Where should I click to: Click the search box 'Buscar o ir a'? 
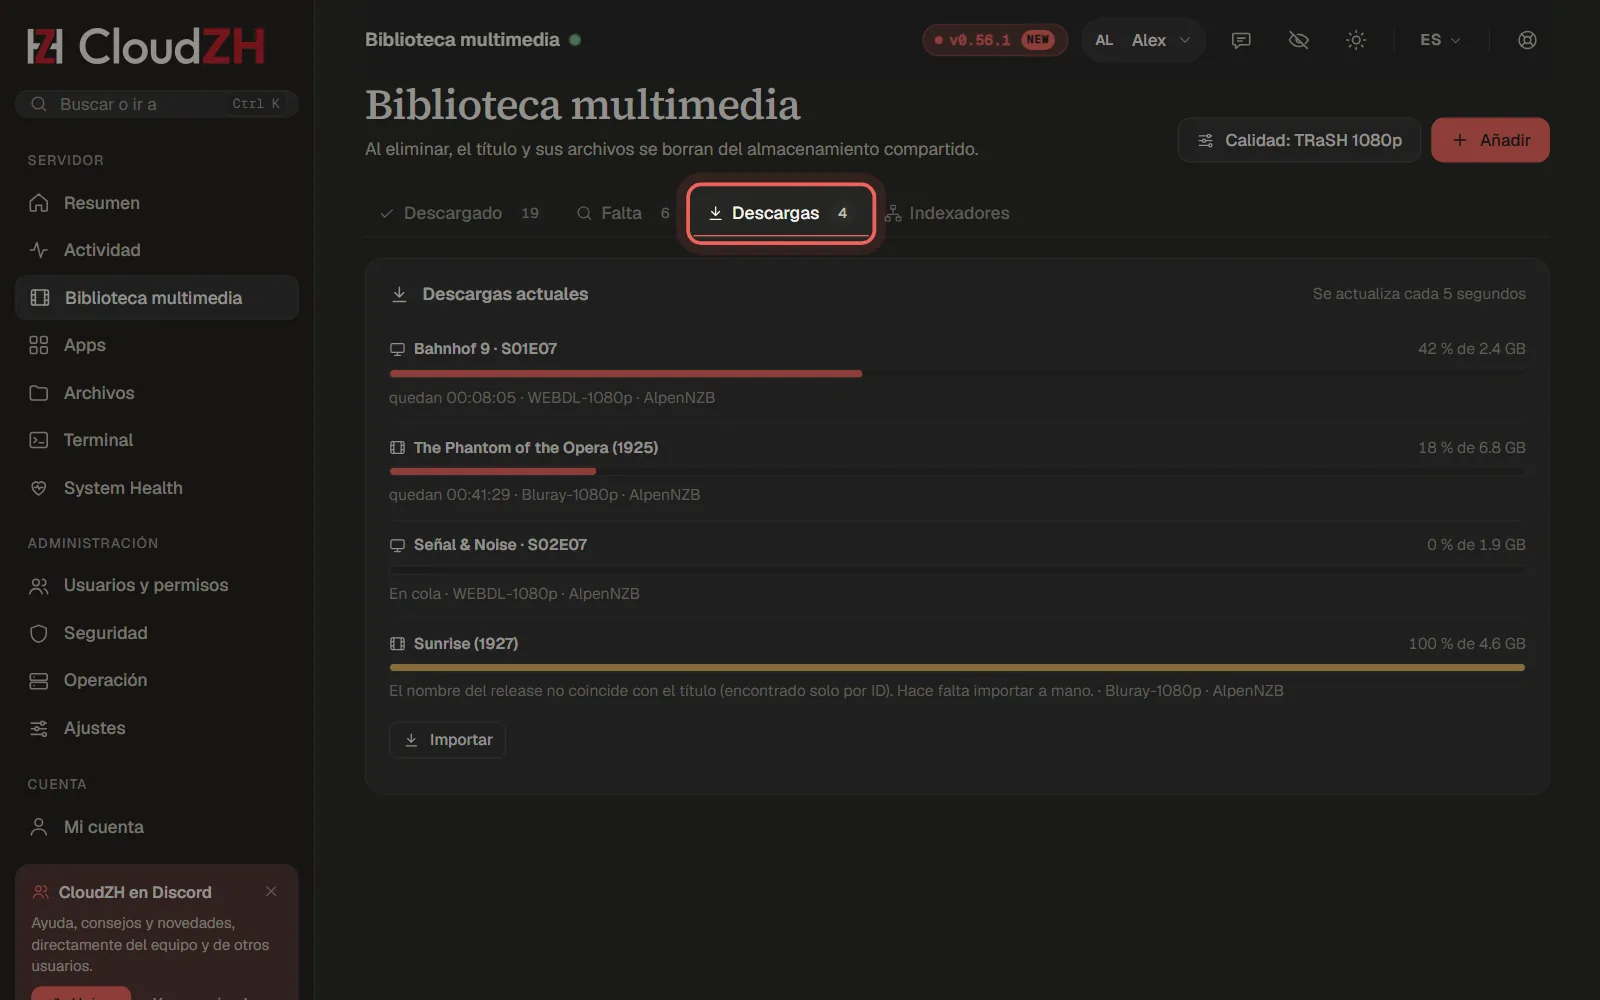(x=157, y=104)
